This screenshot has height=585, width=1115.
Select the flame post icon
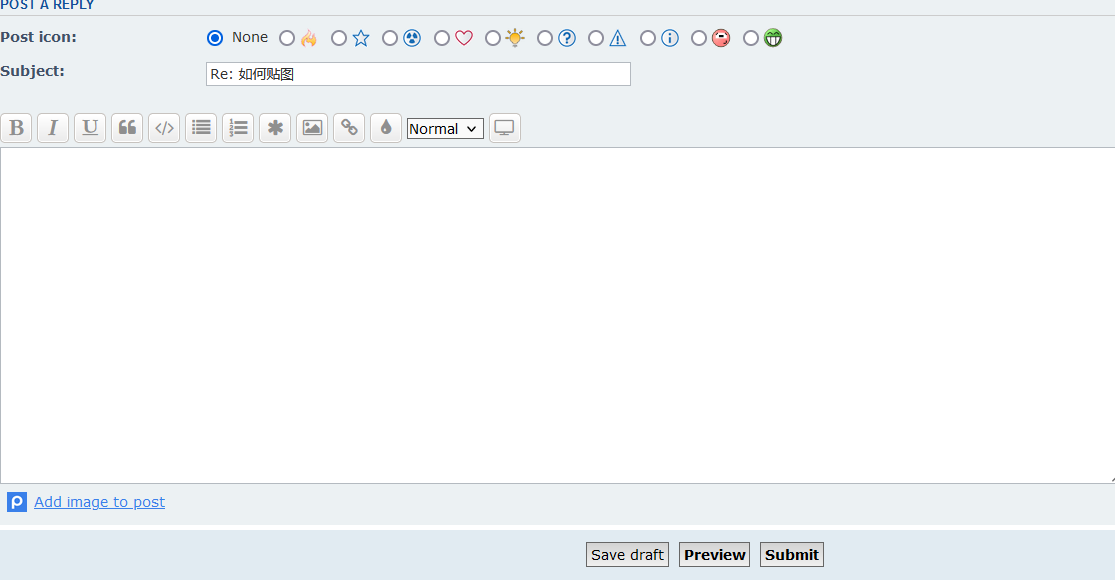click(287, 38)
